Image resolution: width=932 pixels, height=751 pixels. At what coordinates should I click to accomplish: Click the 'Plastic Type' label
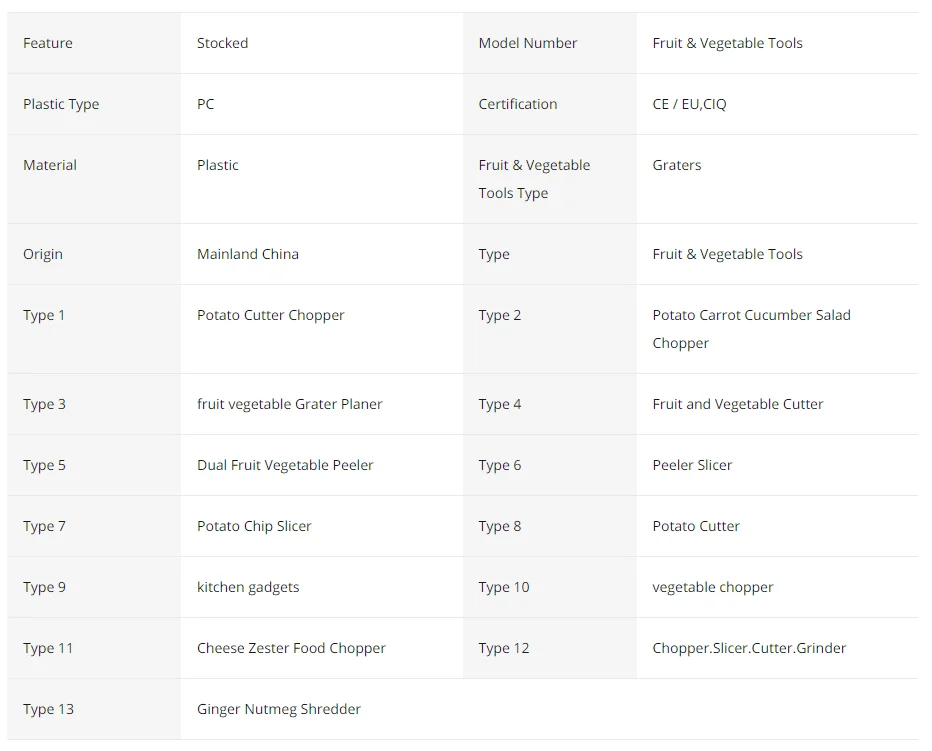(x=61, y=104)
